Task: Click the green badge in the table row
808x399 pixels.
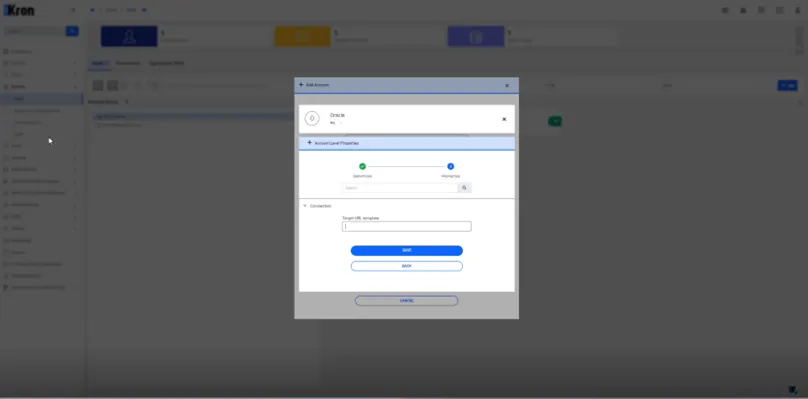Action: click(555, 121)
